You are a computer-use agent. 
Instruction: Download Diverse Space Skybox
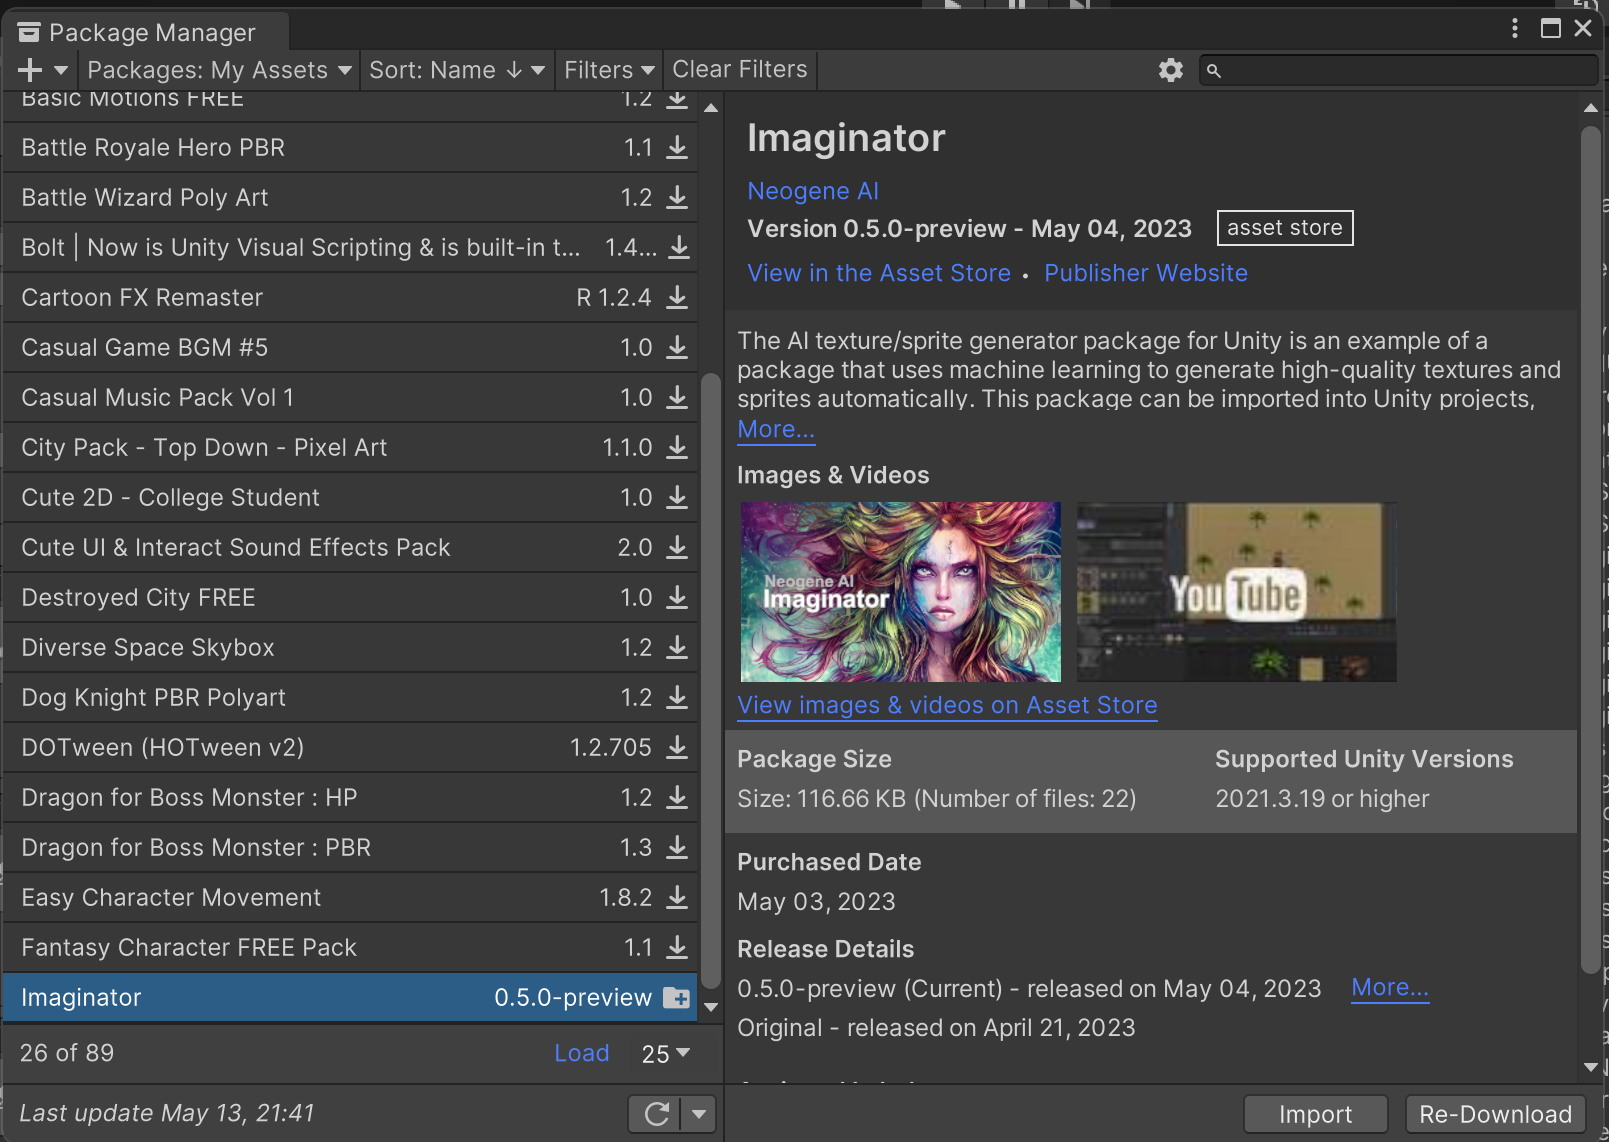[x=677, y=647]
